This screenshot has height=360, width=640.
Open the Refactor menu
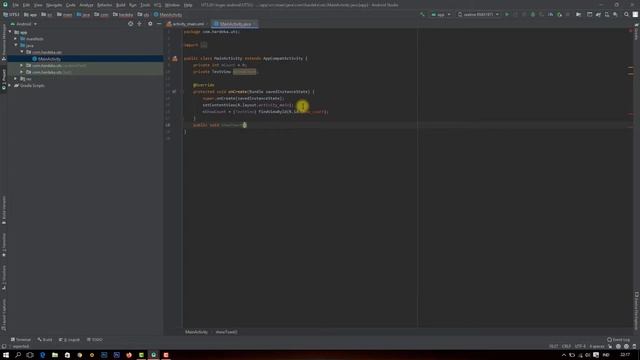click(x=104, y=5)
